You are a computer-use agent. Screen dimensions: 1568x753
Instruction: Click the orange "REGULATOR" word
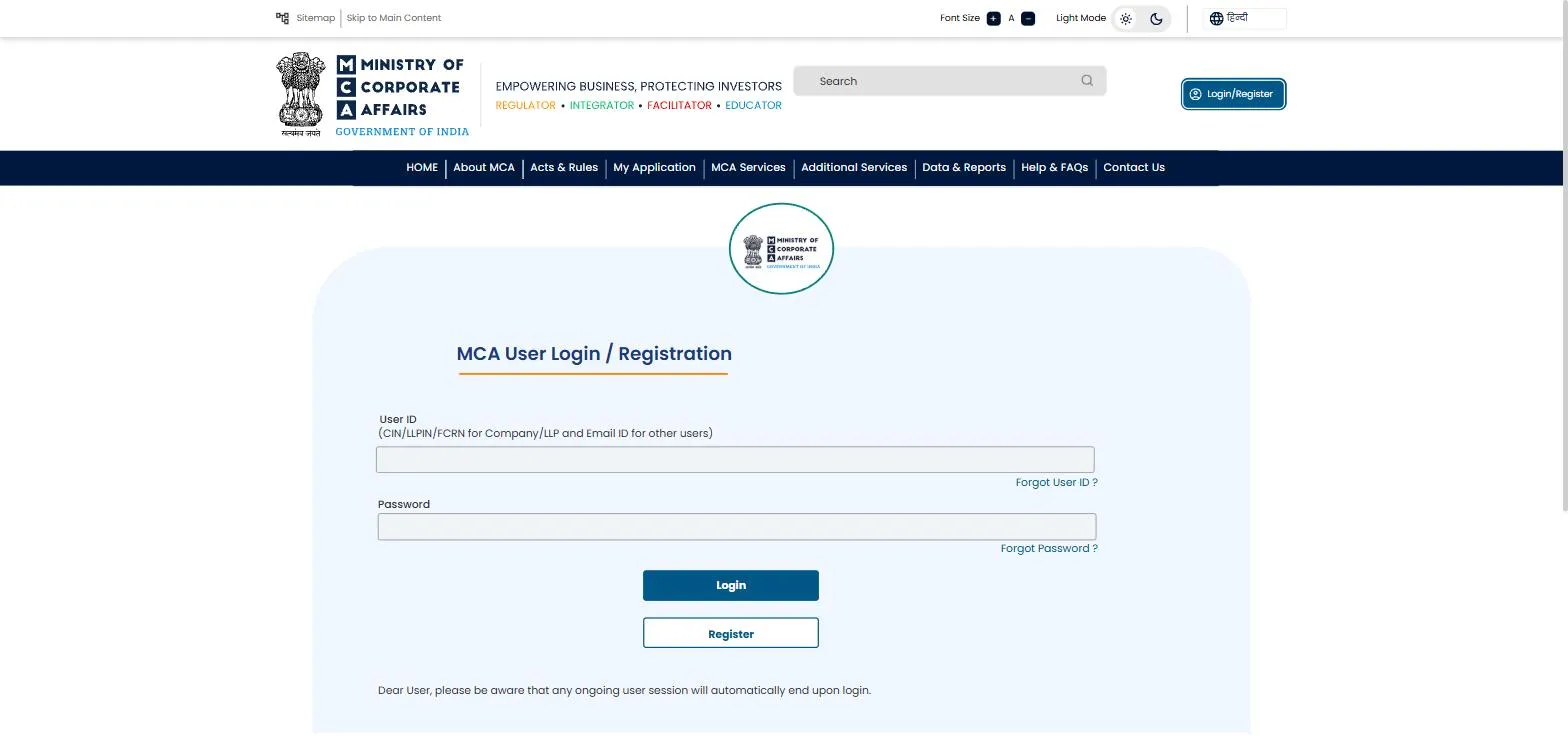[526, 105]
